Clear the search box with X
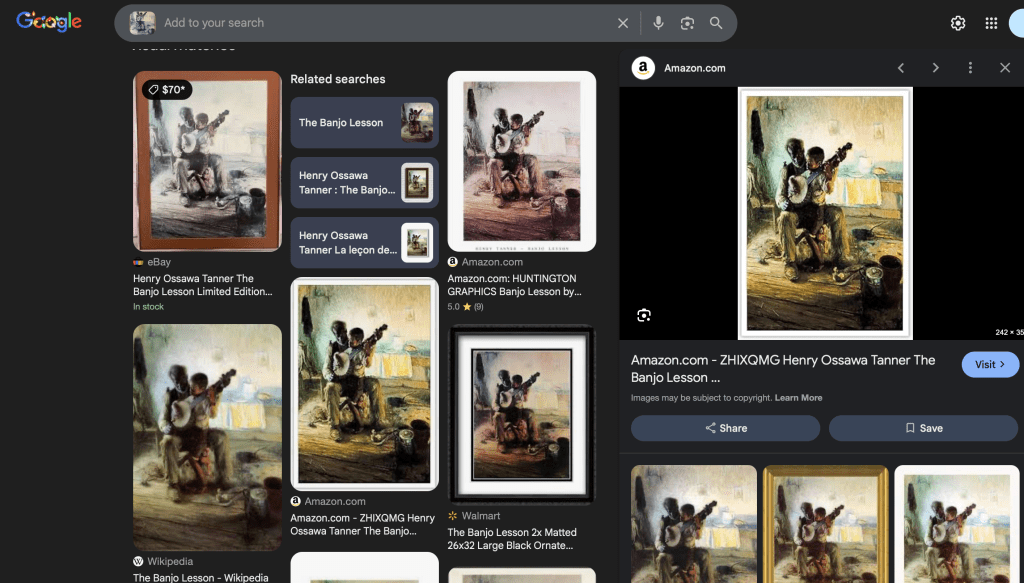The image size is (1024, 583). [x=623, y=23]
